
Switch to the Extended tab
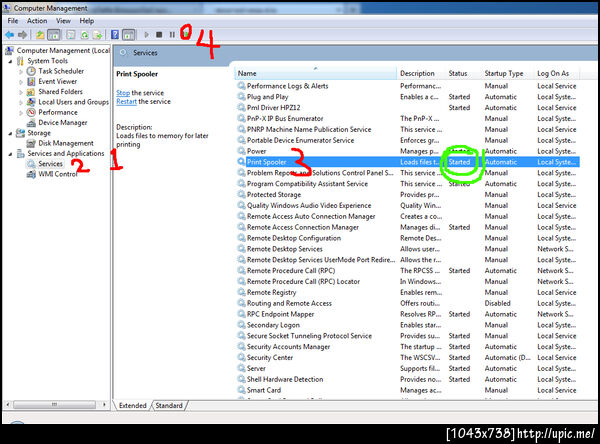click(x=132, y=405)
